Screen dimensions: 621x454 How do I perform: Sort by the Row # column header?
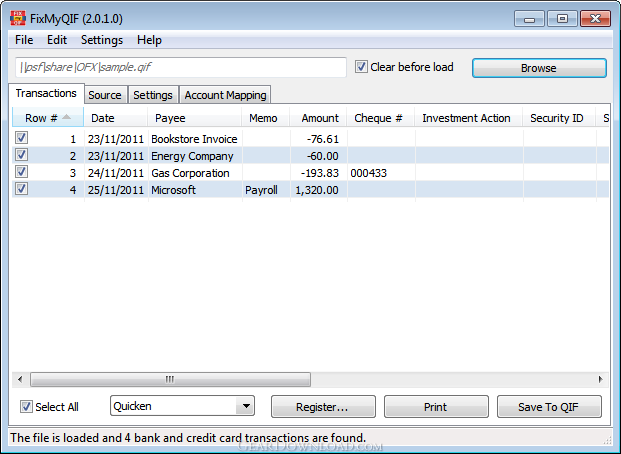pyautogui.click(x=48, y=118)
